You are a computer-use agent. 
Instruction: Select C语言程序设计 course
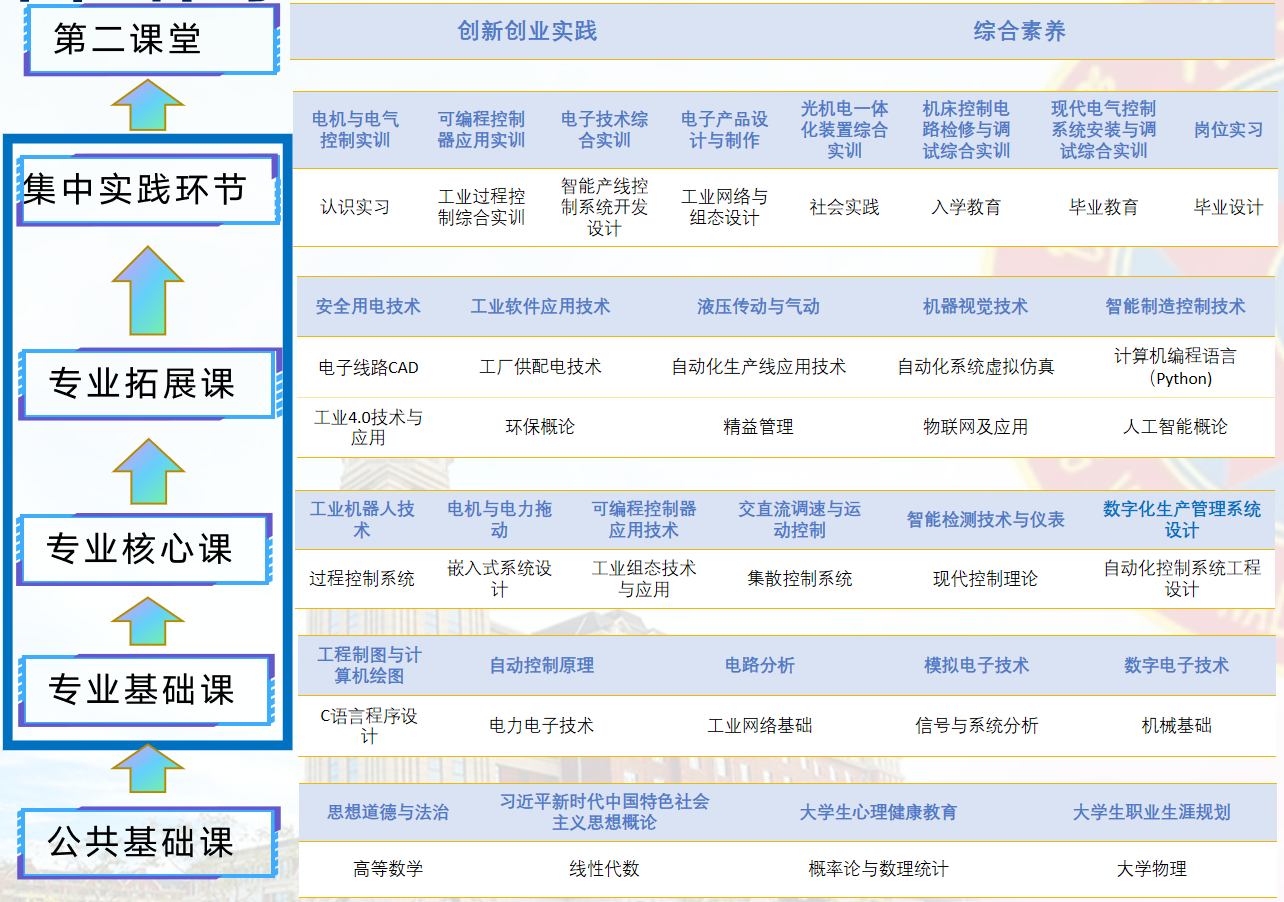369,725
